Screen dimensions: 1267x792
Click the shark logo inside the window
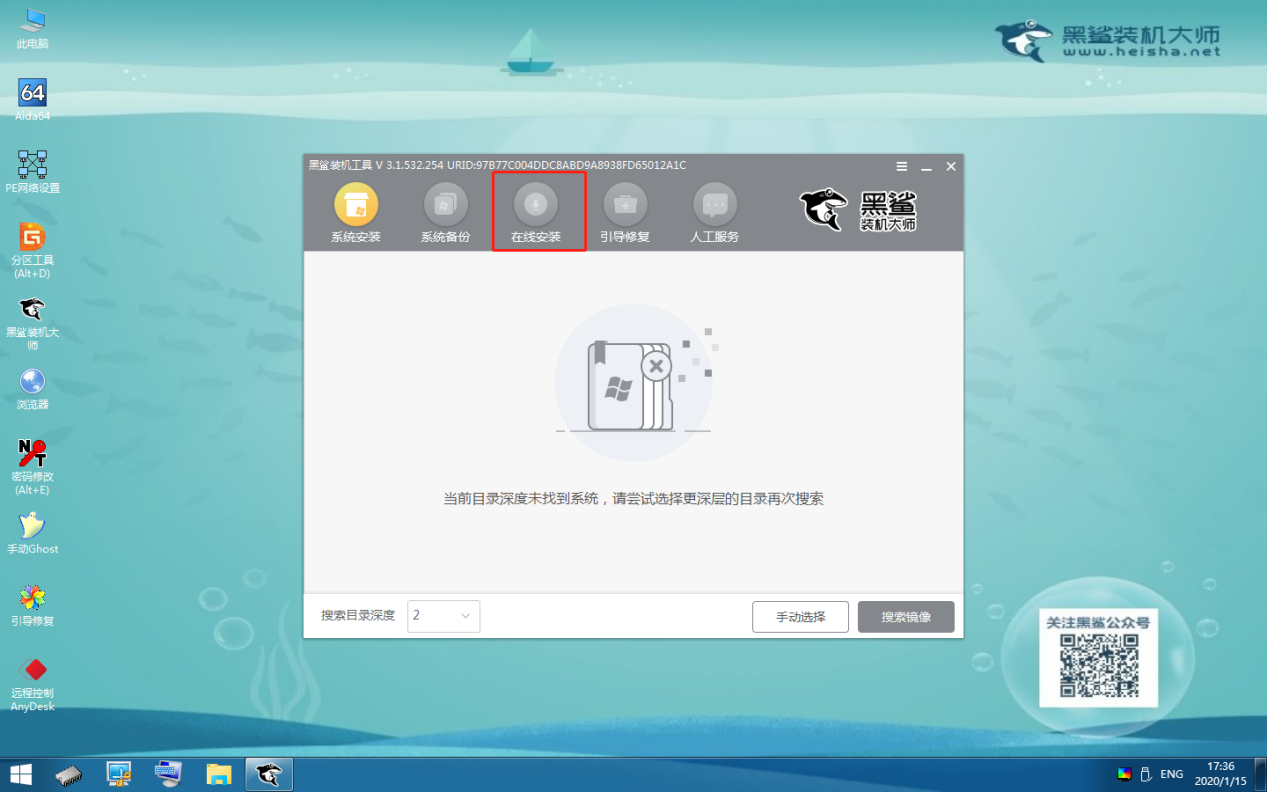pyautogui.click(x=823, y=210)
